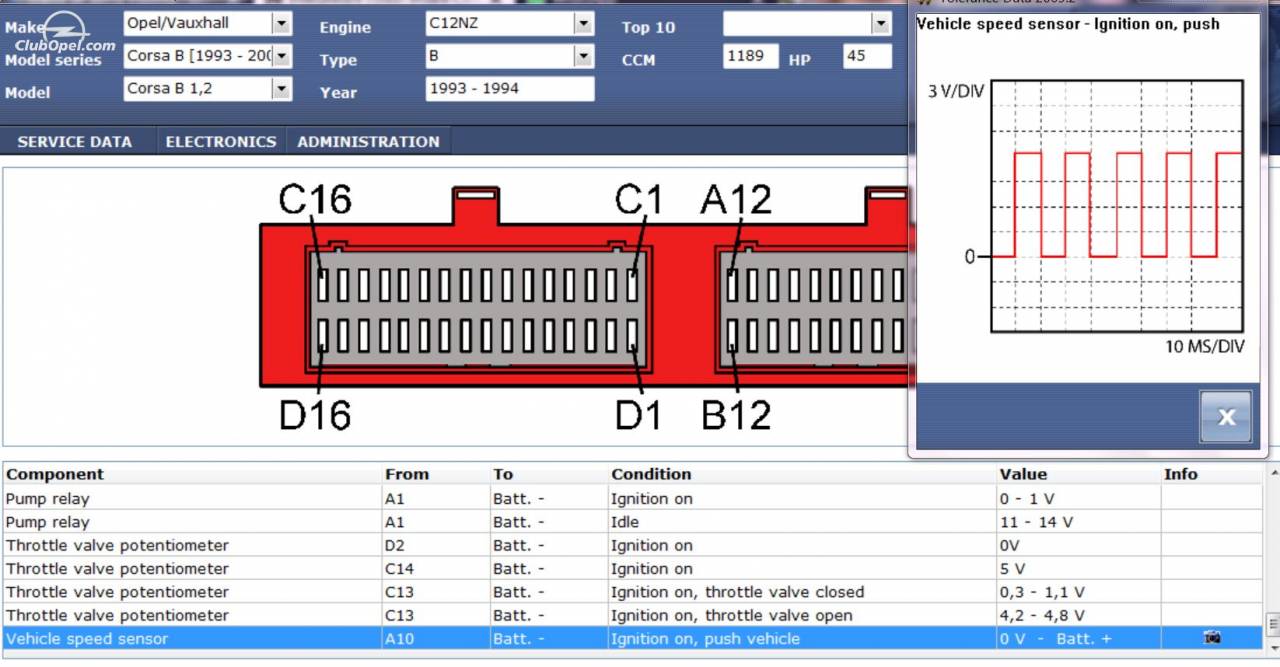Image resolution: width=1280 pixels, height=667 pixels.
Task: Click the table scrollbar up arrow
Action: pos(1272,472)
